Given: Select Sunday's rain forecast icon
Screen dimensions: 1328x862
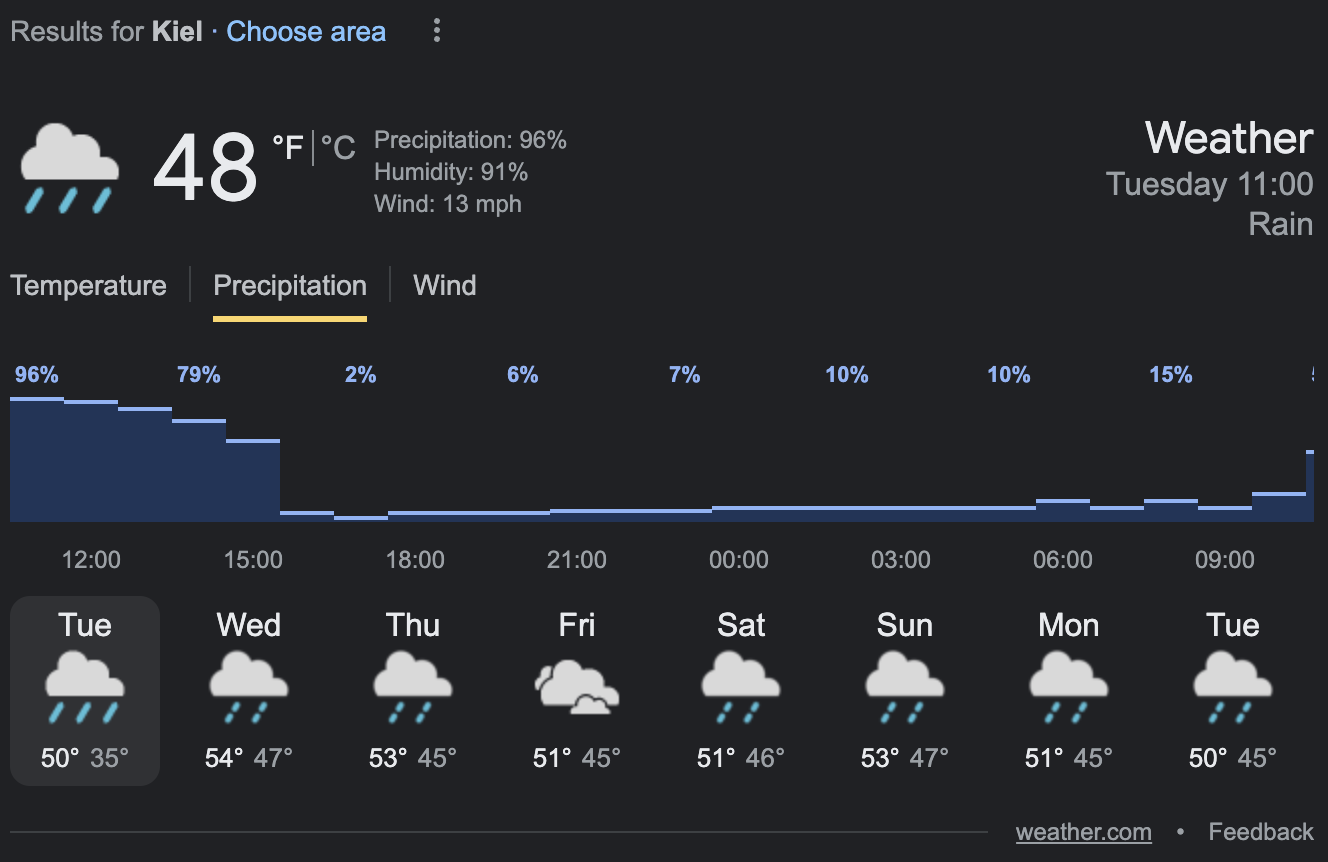Looking at the screenshot, I should coord(904,687).
